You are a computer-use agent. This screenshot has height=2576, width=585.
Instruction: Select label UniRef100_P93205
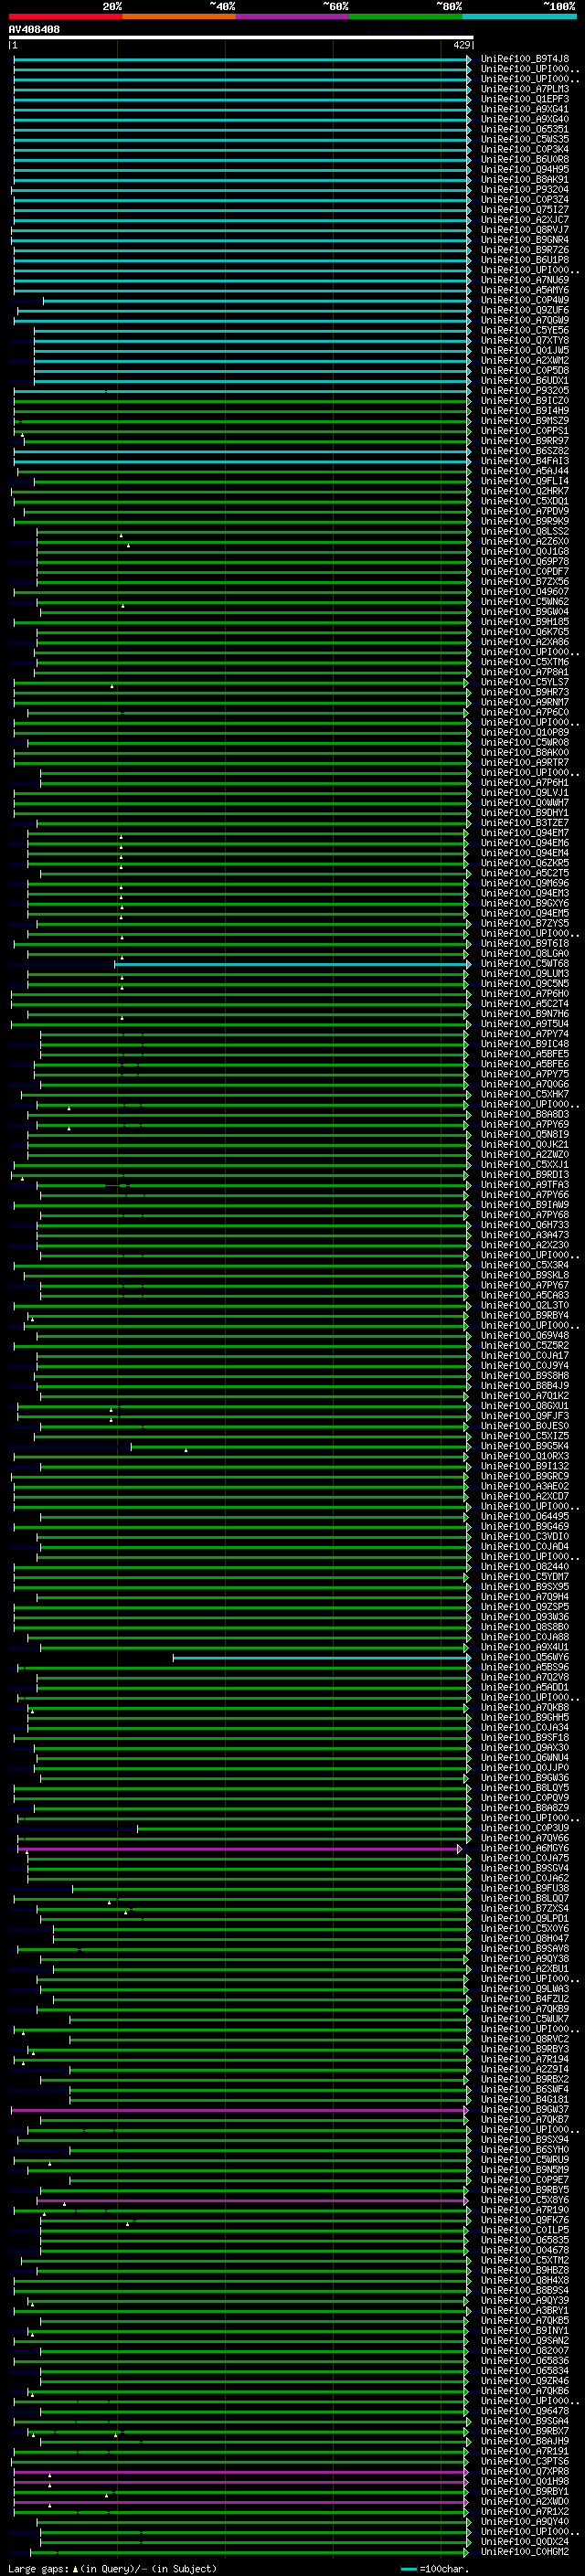tap(525, 391)
